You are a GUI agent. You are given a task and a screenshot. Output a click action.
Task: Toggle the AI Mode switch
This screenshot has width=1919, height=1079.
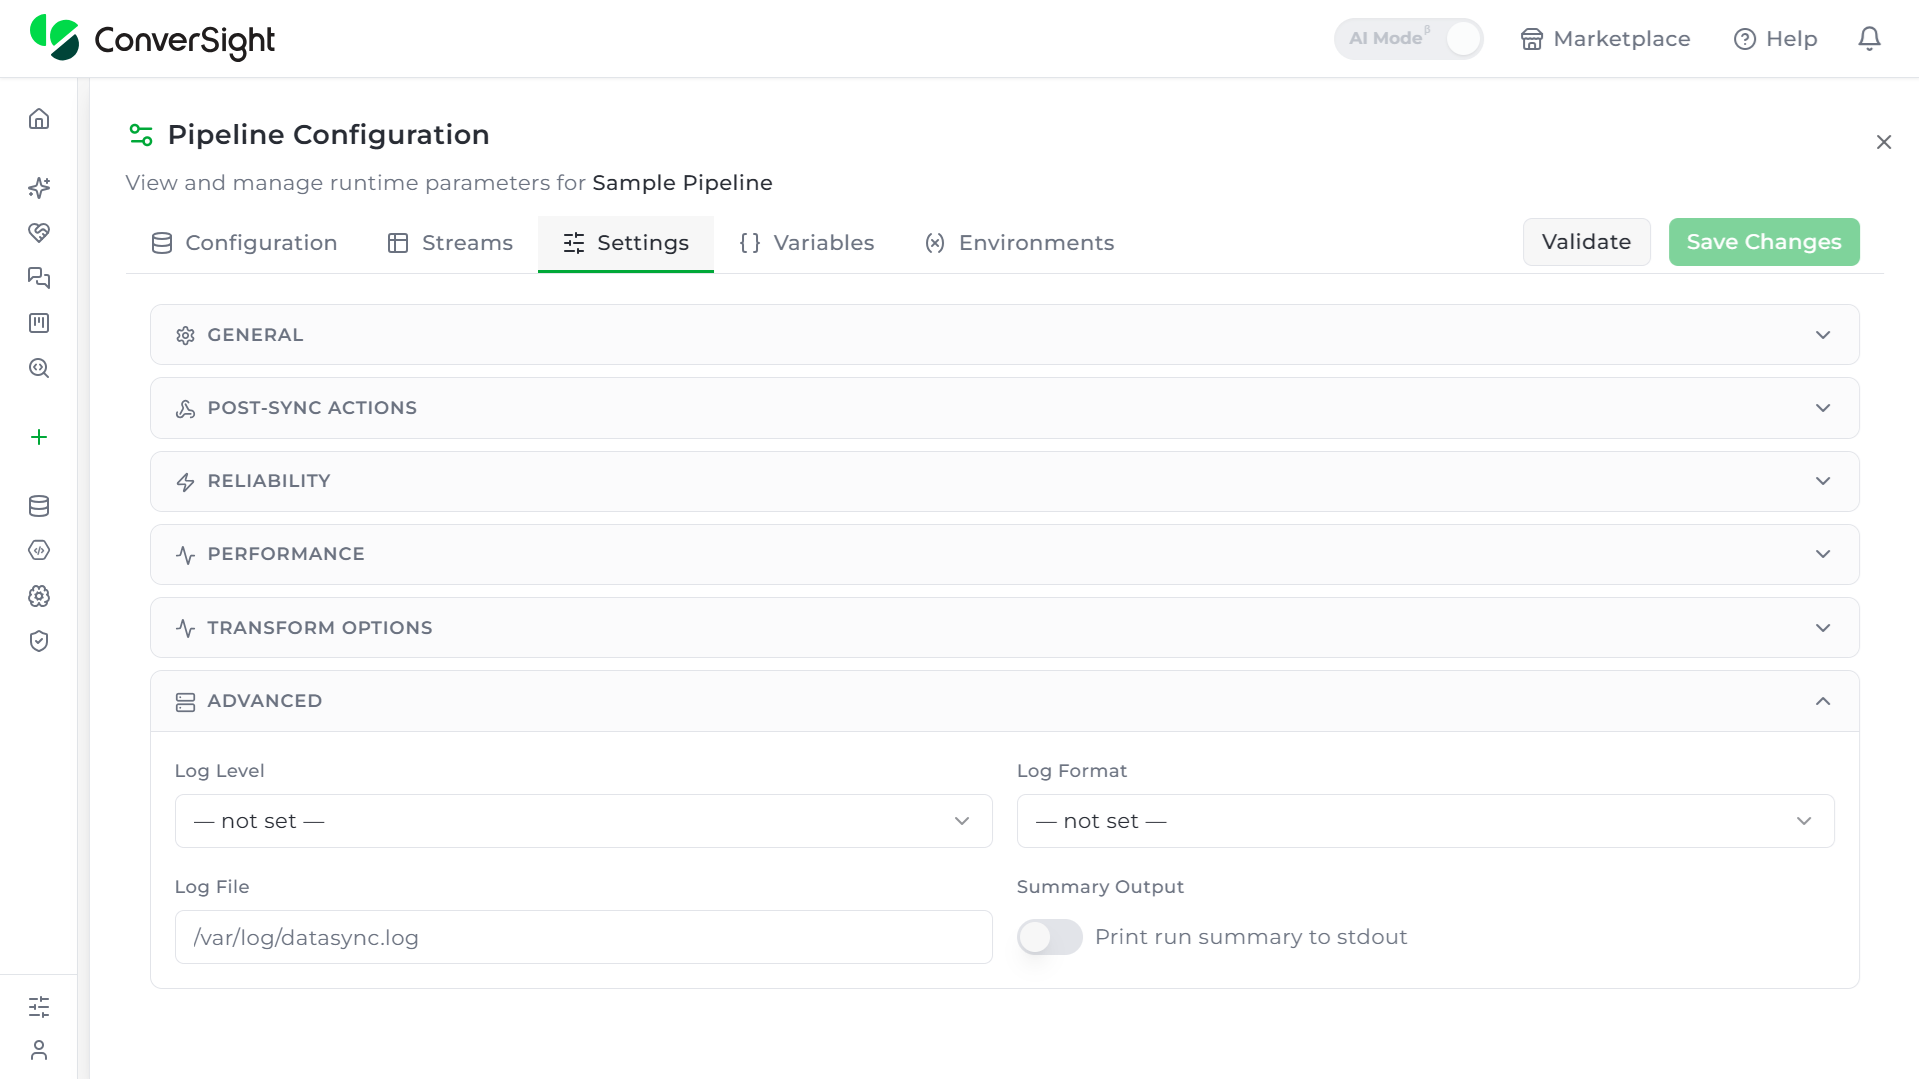coord(1408,39)
